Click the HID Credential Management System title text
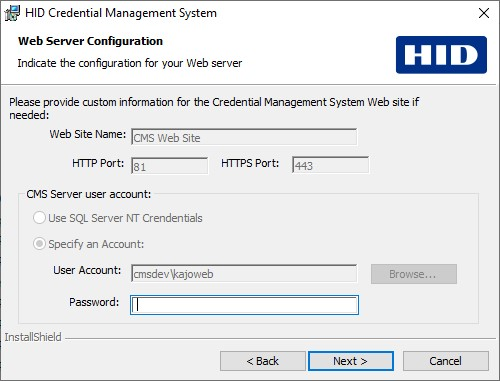500x381 pixels. [x=121, y=13]
